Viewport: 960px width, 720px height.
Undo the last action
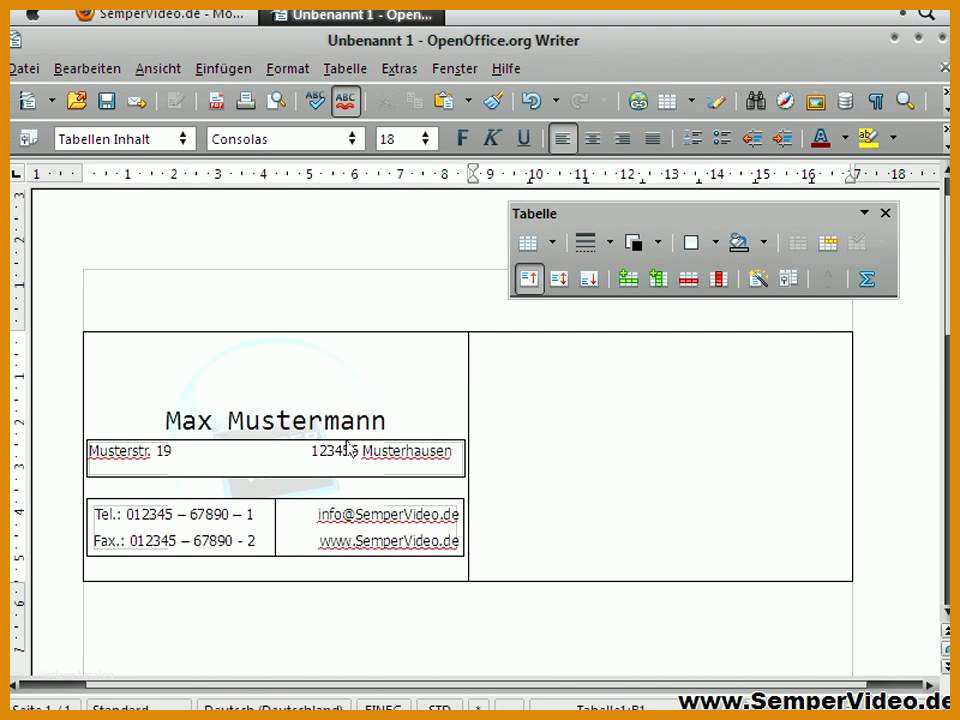(x=531, y=100)
